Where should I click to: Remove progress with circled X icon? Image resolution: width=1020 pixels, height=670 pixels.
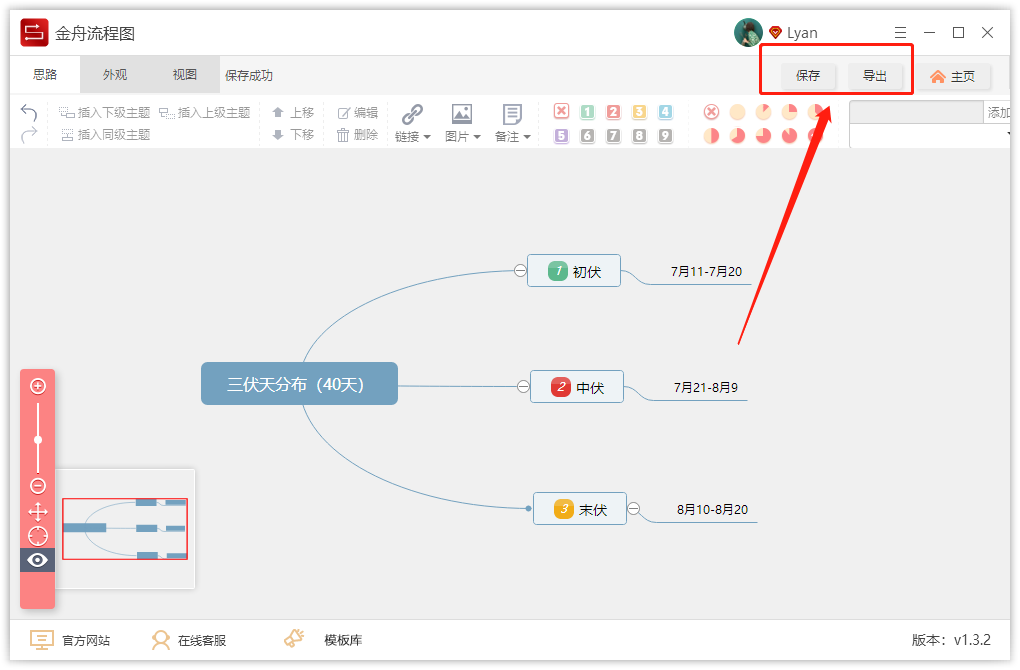712,112
